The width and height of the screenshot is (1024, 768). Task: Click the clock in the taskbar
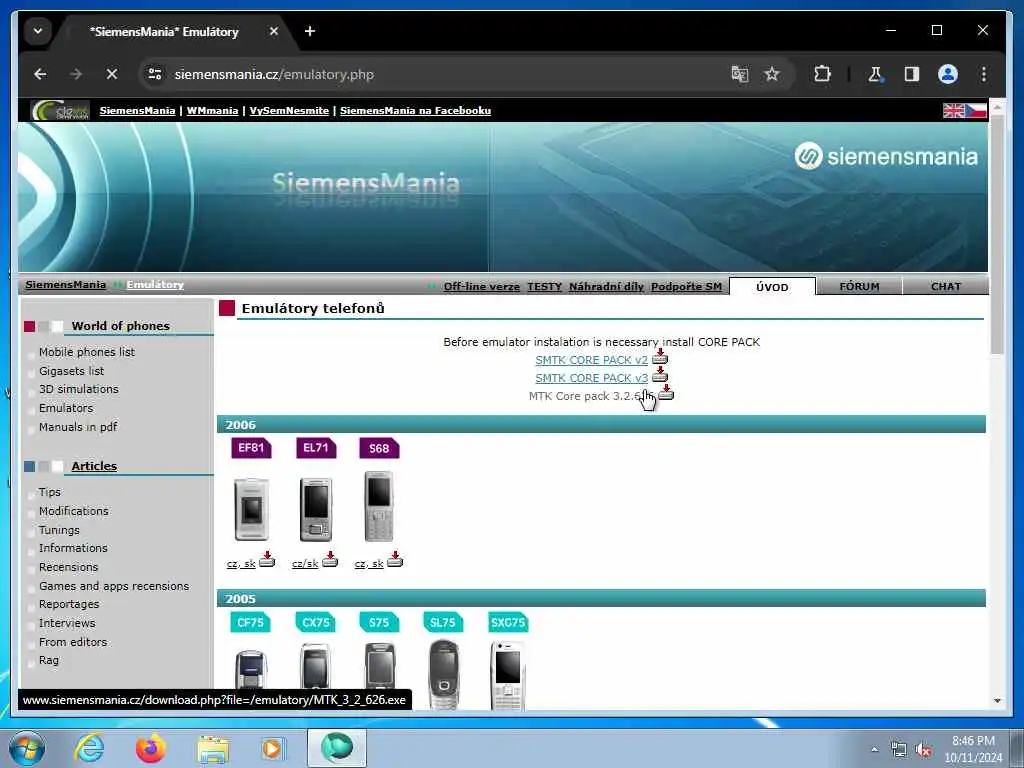click(x=973, y=749)
